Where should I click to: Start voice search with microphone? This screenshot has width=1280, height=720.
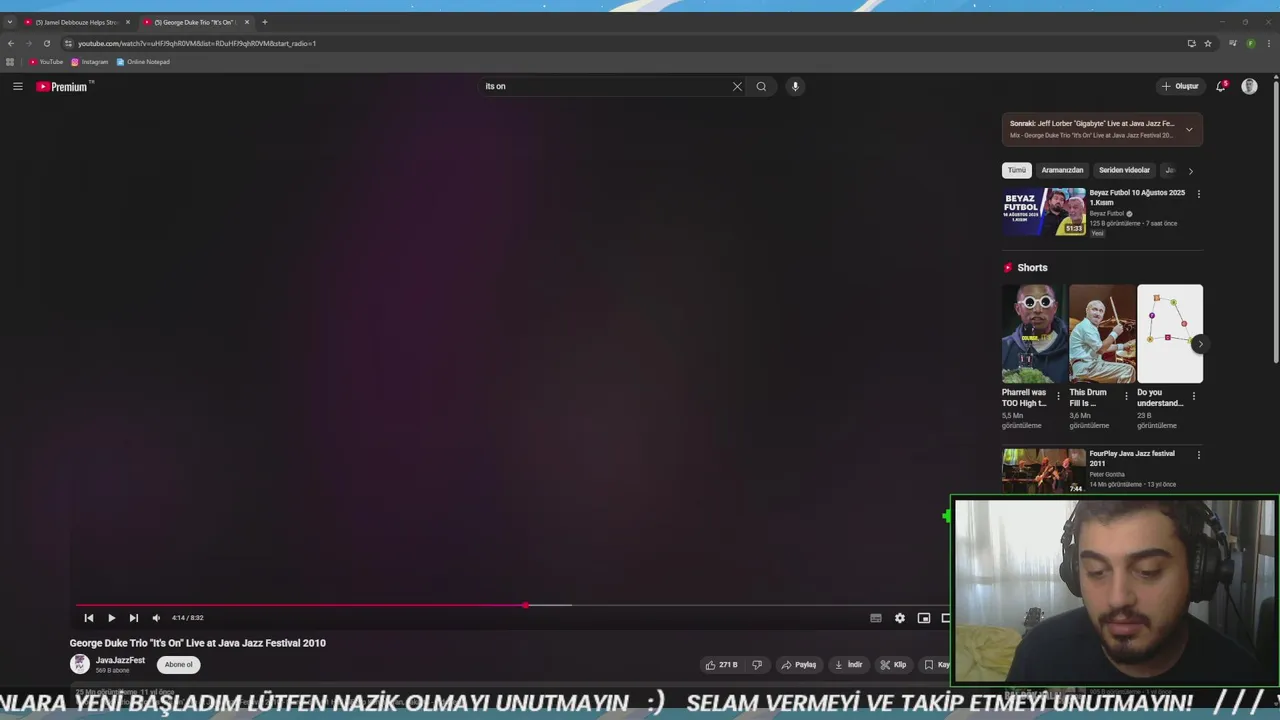click(x=795, y=86)
